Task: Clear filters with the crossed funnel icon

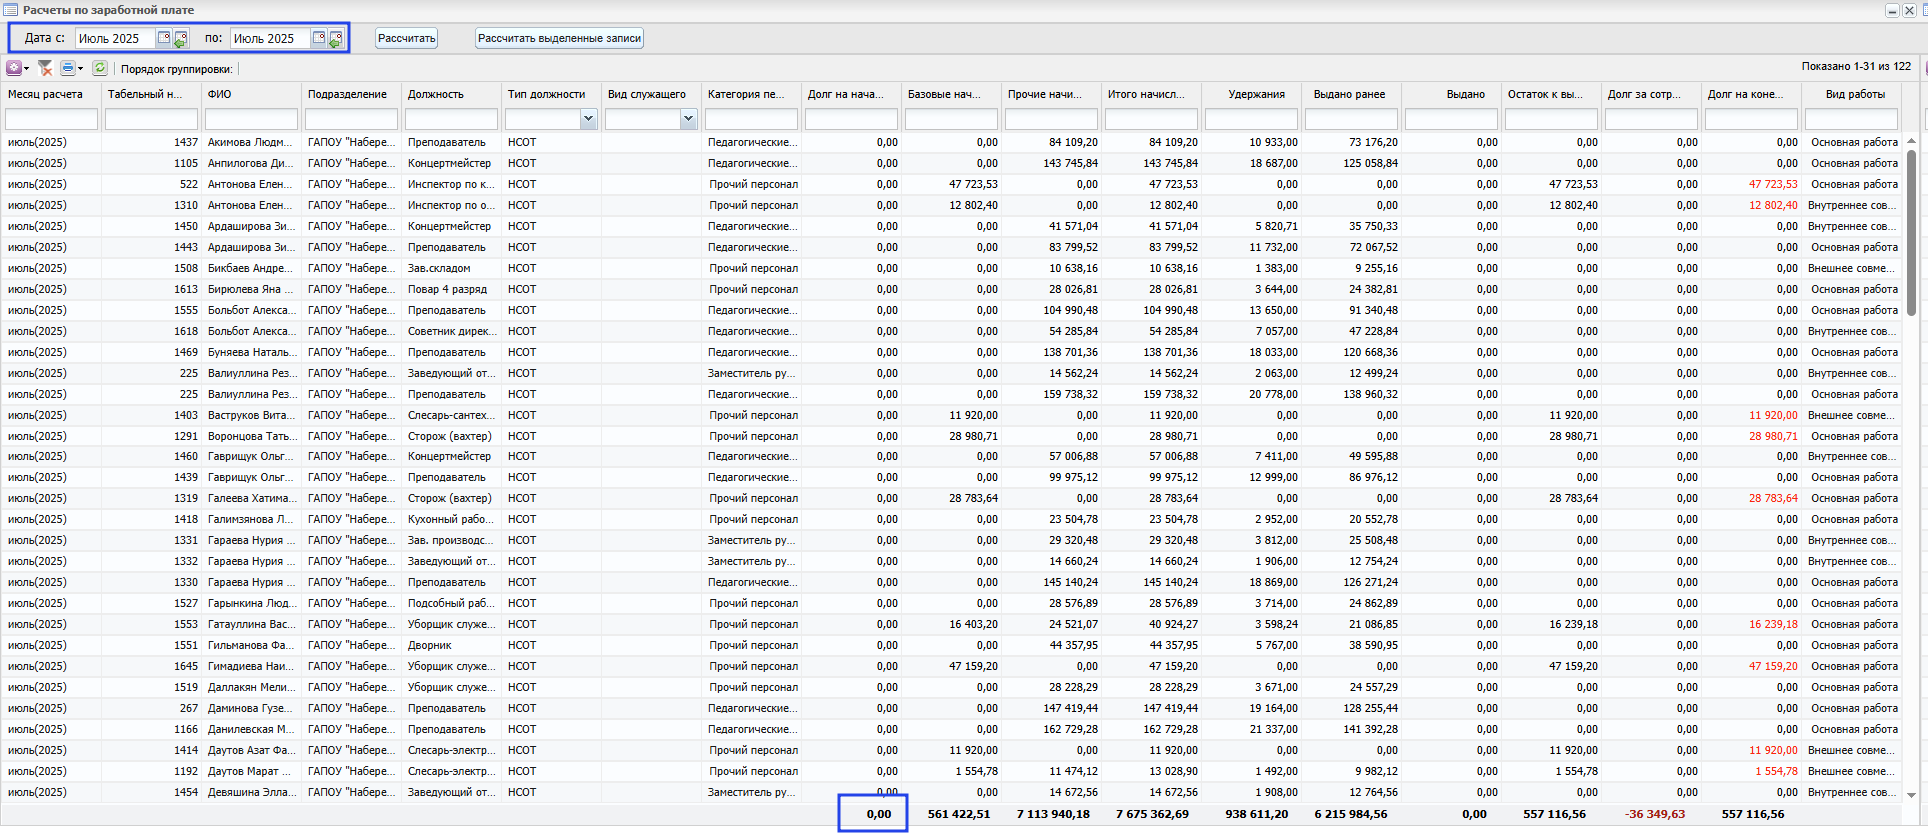Action: 45,68
